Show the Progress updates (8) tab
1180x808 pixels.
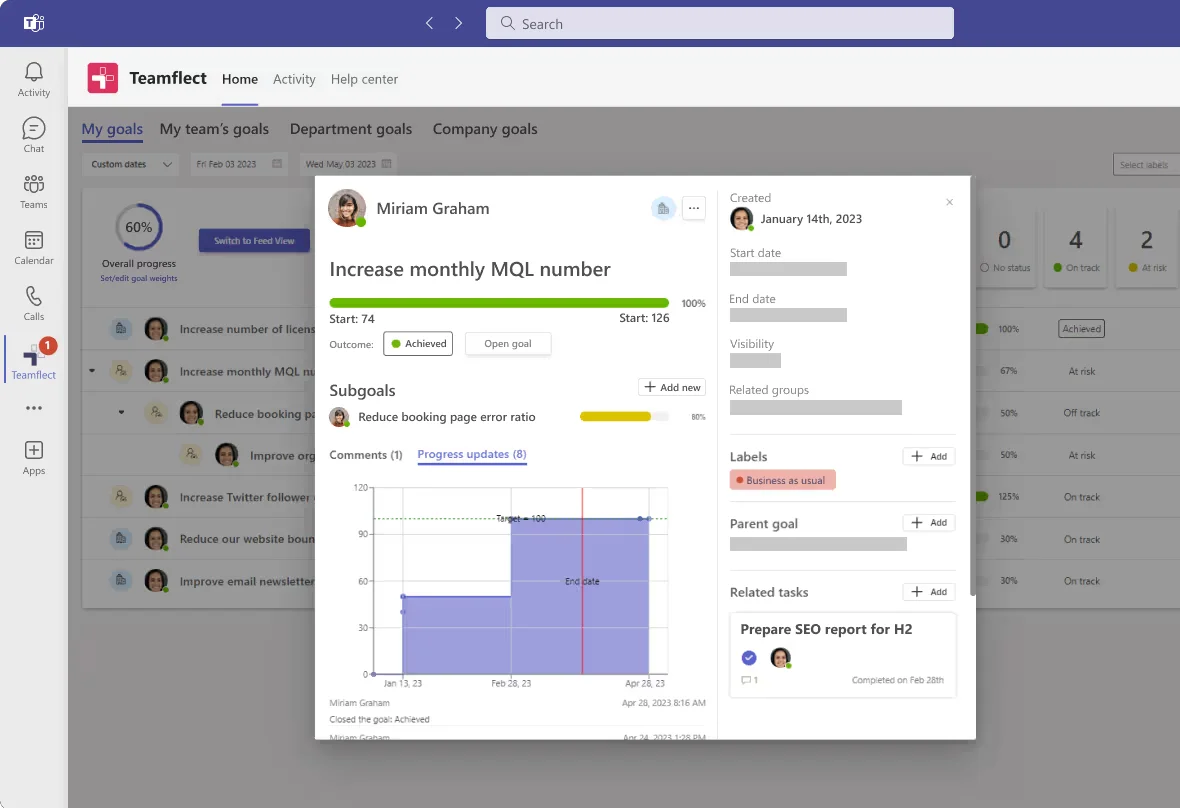click(472, 454)
